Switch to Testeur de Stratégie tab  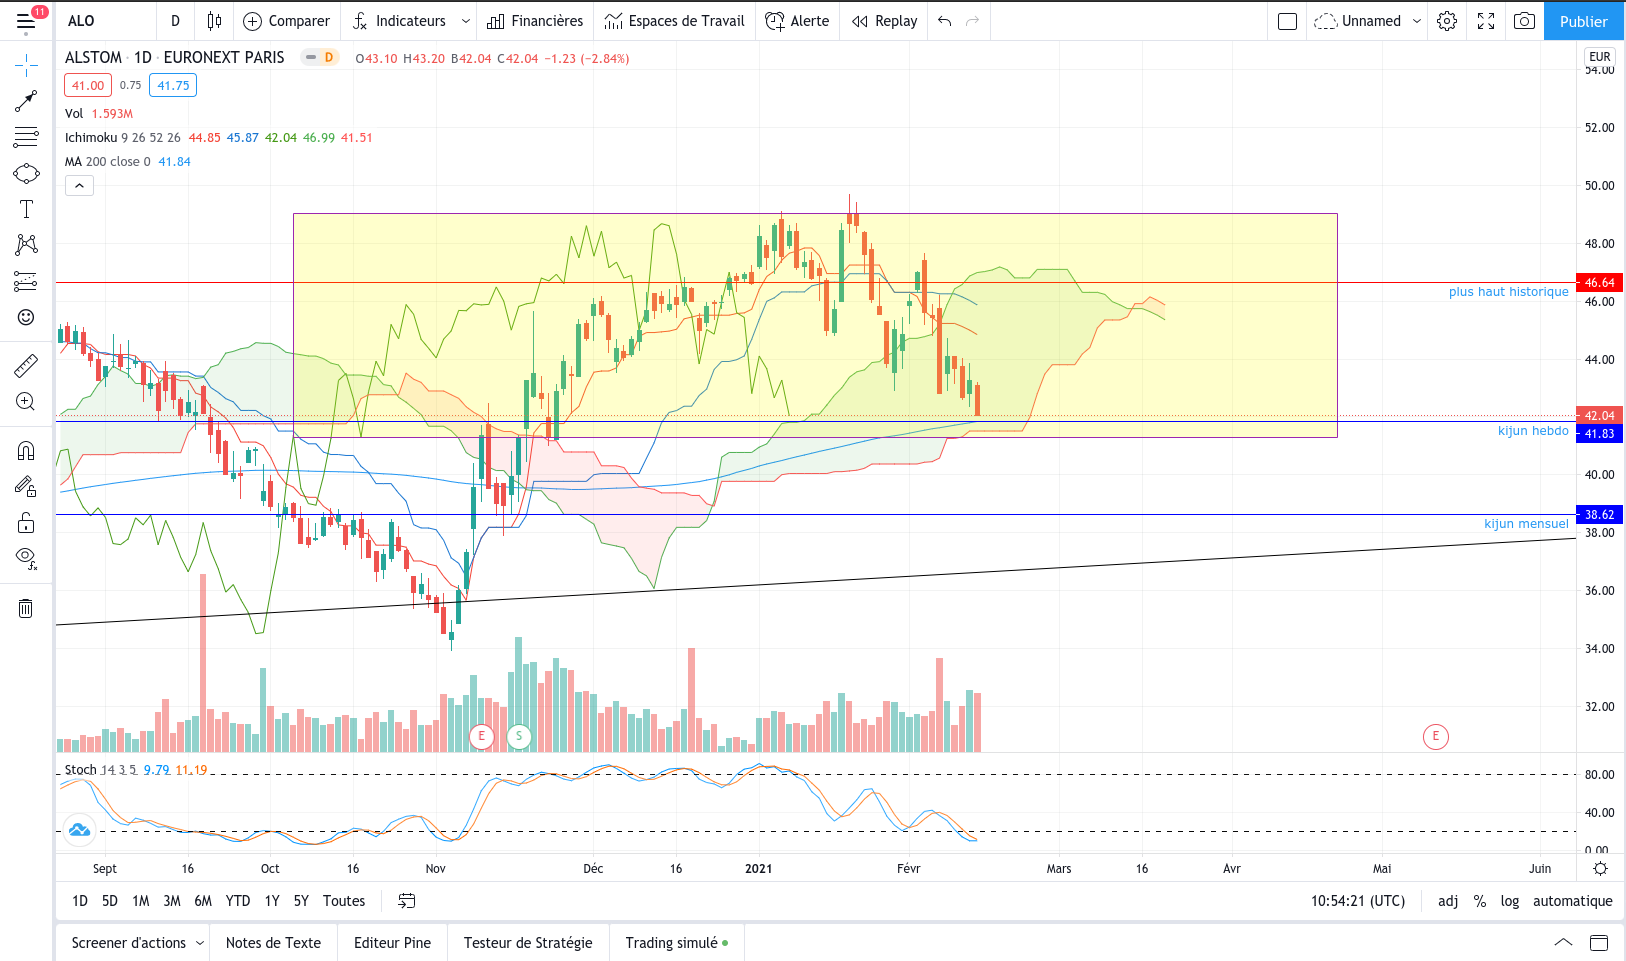pos(528,943)
